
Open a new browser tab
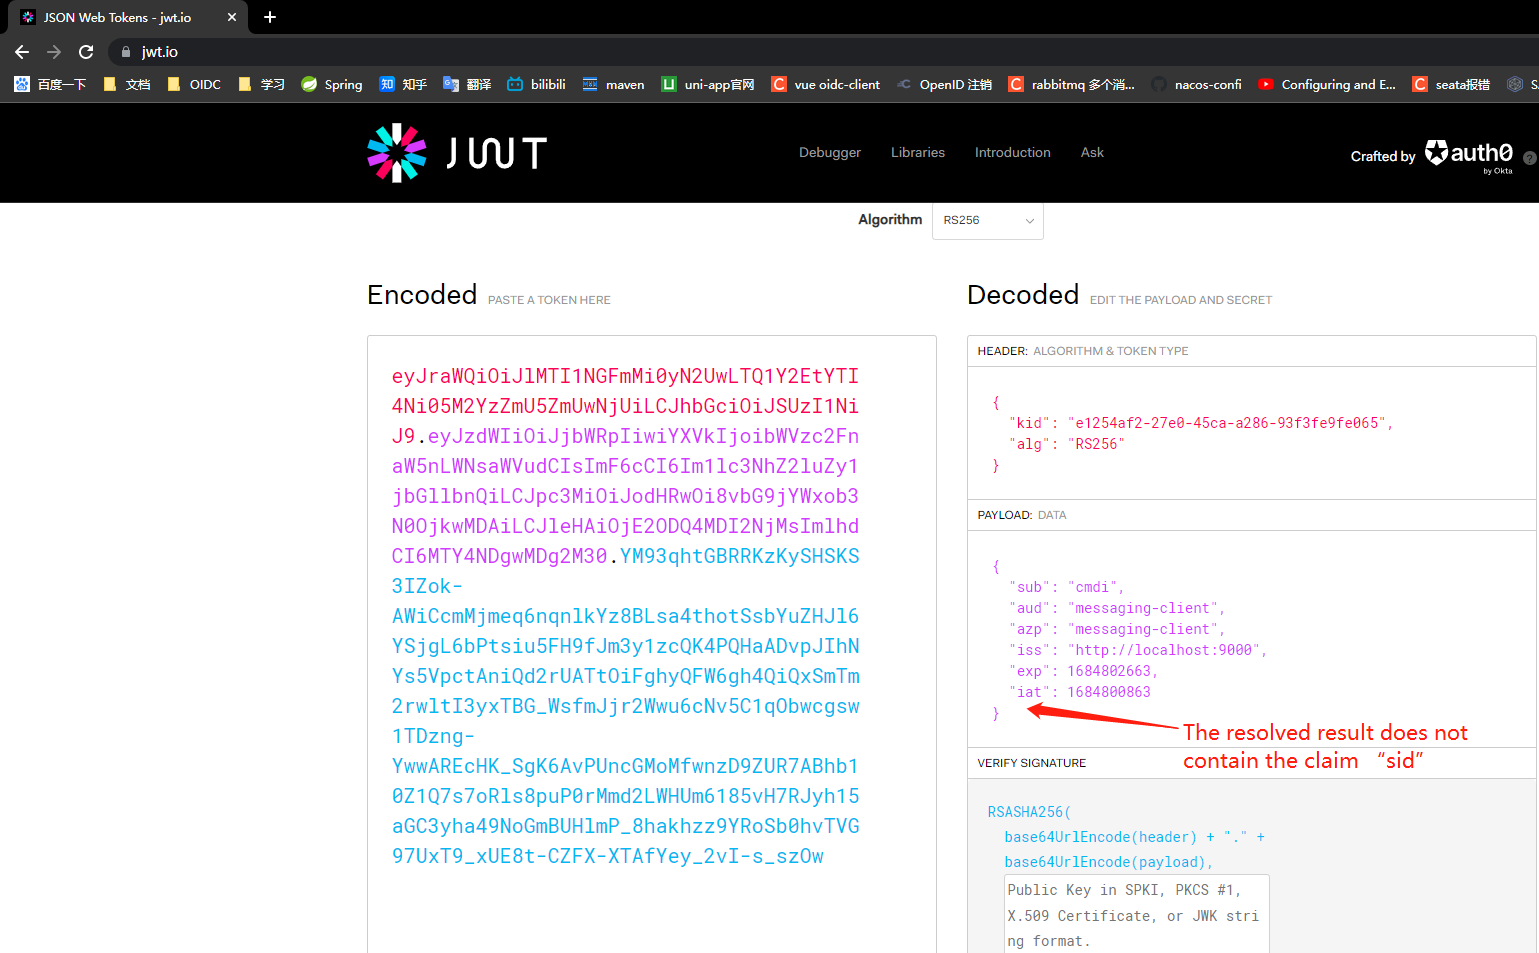click(x=270, y=17)
